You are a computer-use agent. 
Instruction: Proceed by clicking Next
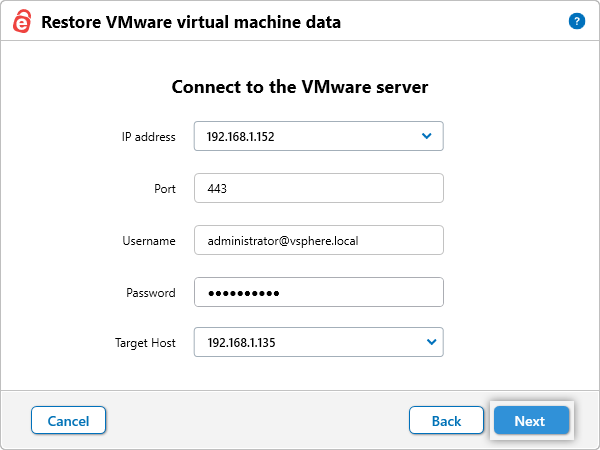coord(530,421)
